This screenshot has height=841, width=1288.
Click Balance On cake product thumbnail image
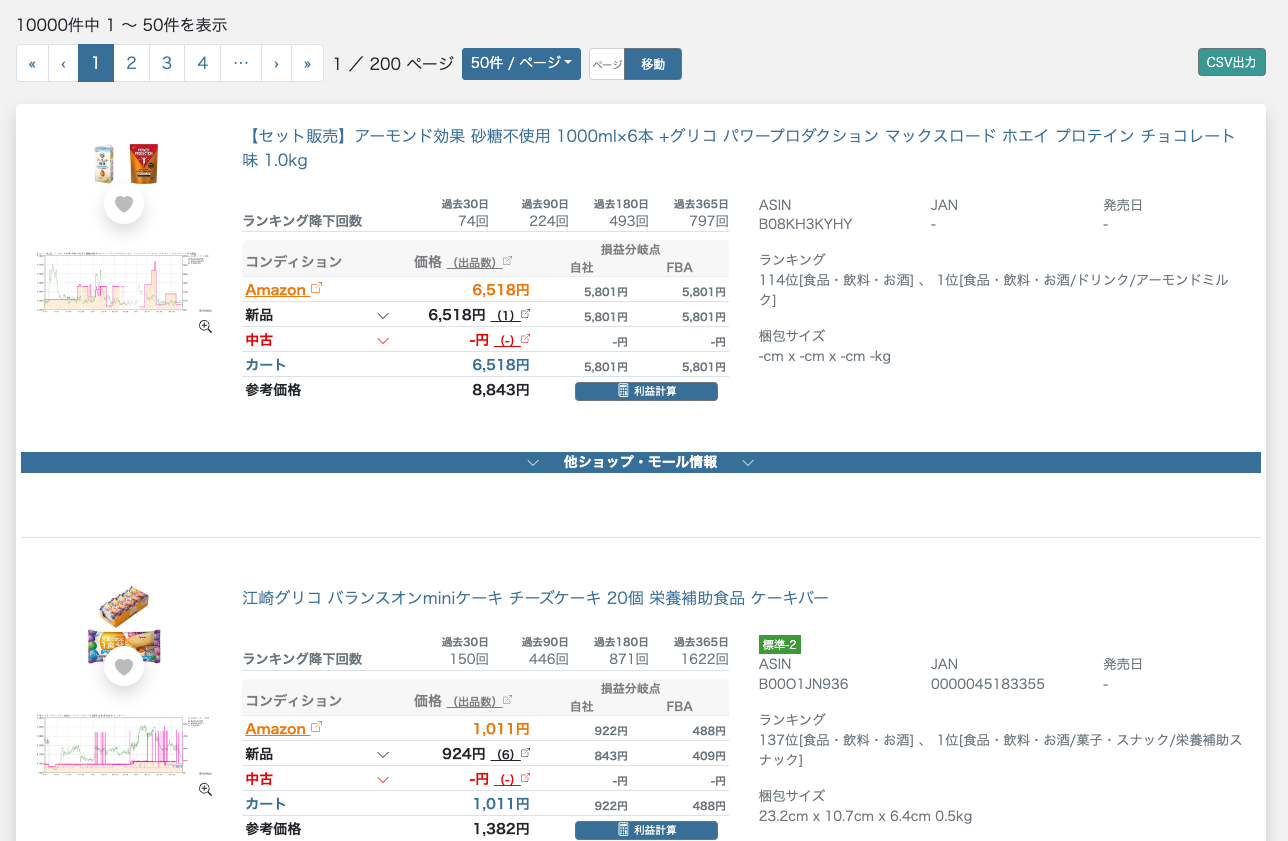124,627
